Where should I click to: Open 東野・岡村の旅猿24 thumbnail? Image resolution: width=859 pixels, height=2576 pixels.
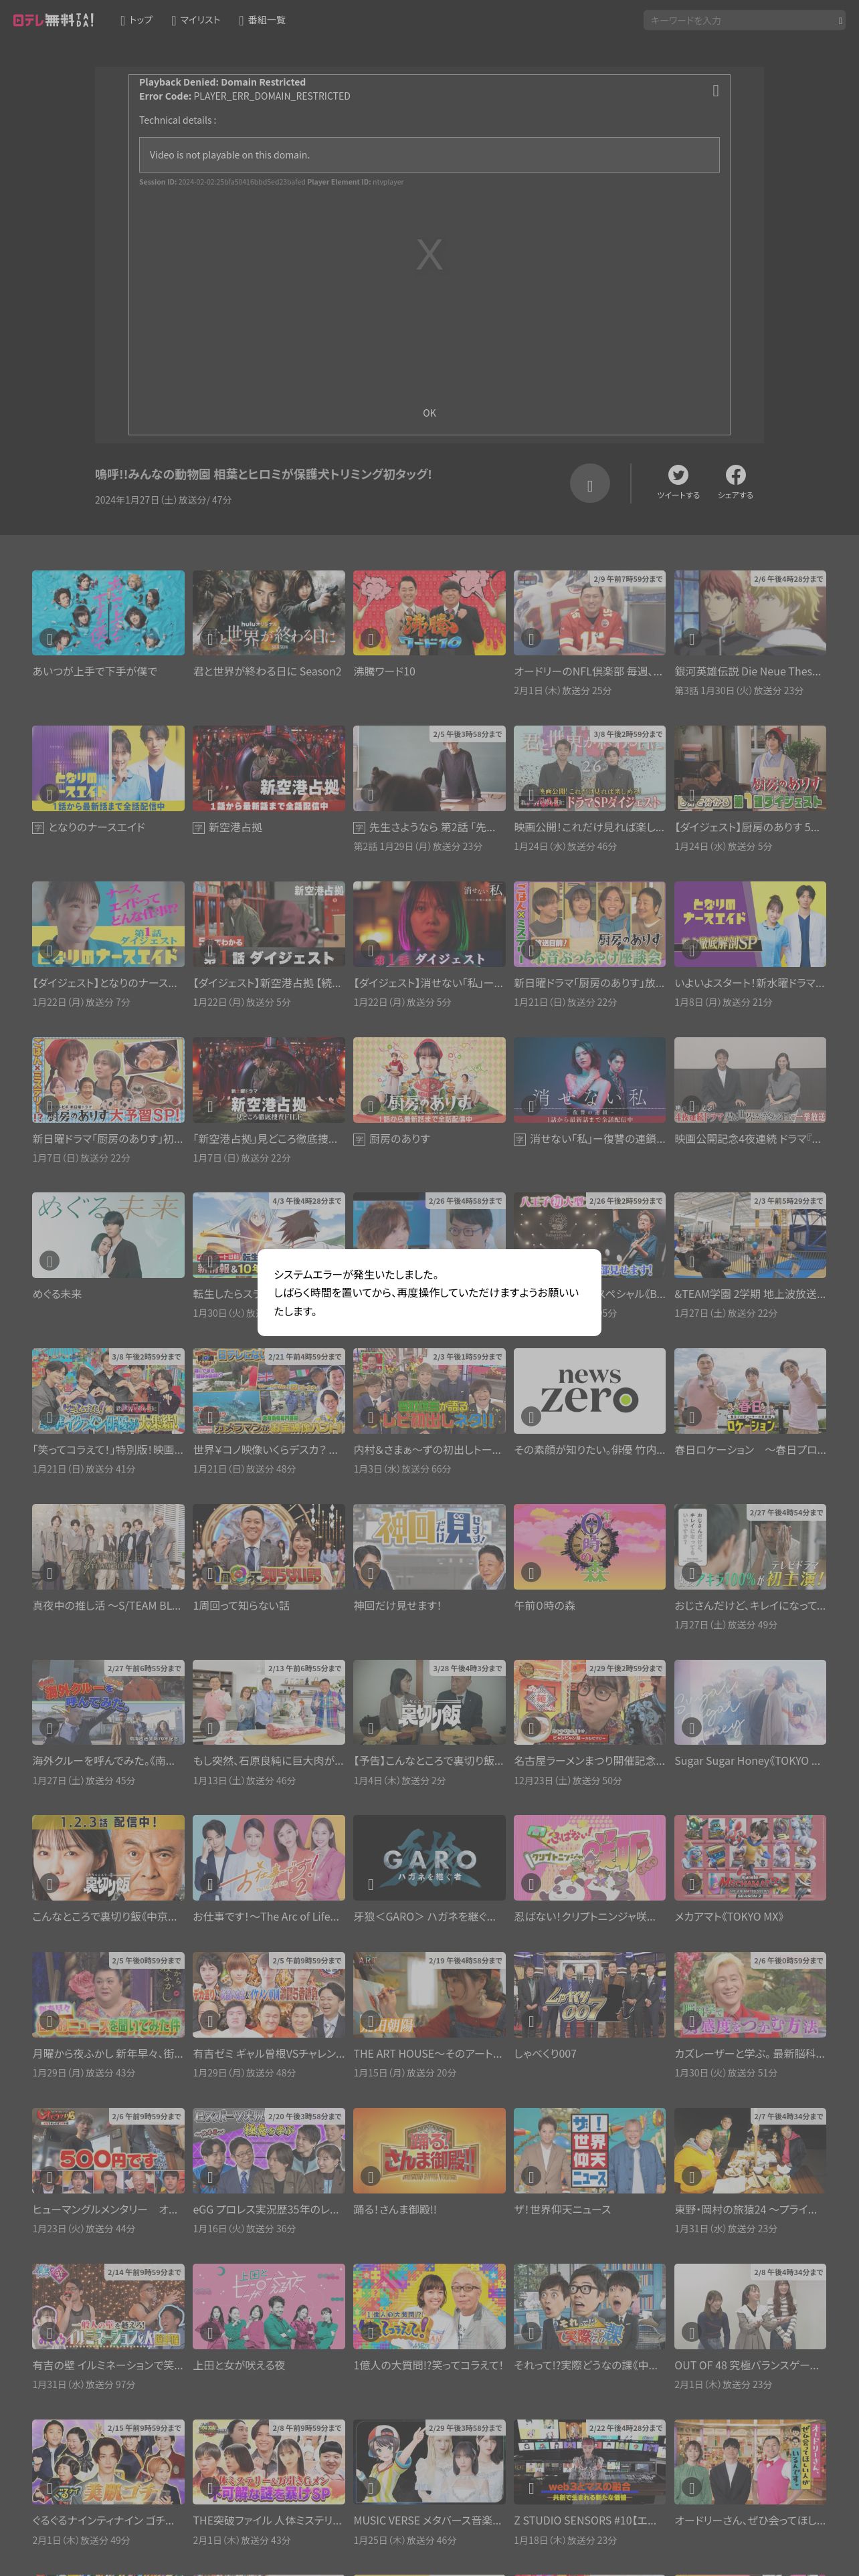point(750,2151)
